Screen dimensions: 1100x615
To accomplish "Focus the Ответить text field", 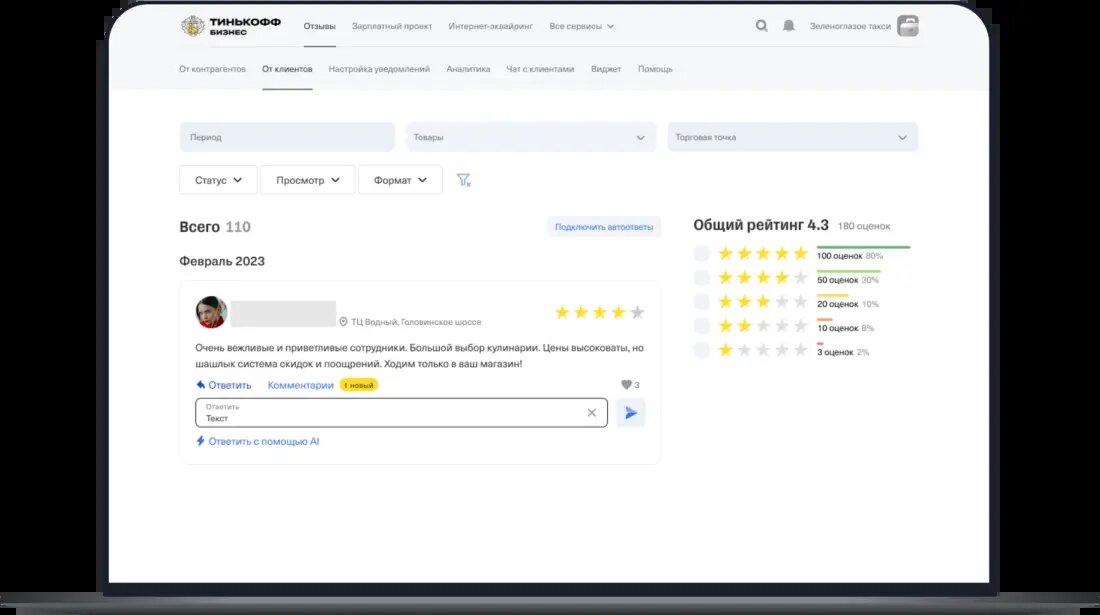I will click(x=401, y=413).
